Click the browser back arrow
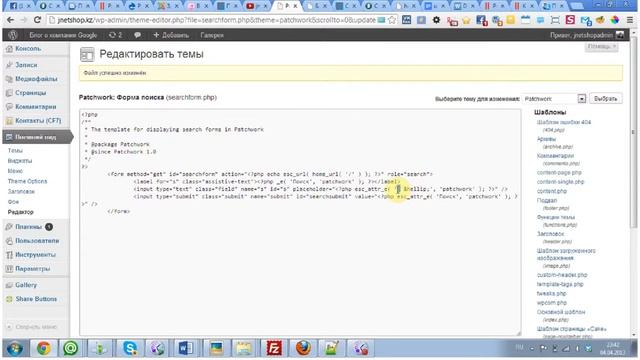The image size is (640, 360). coord(10,20)
